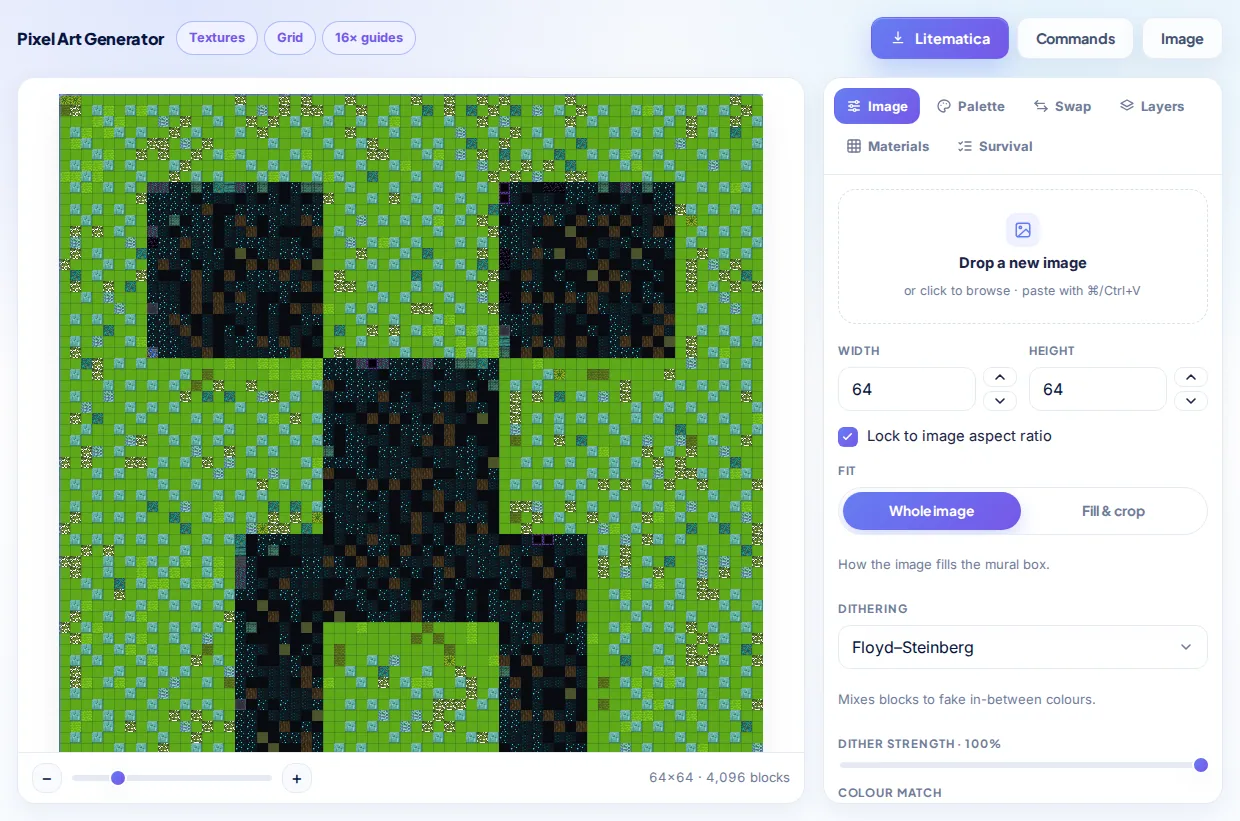This screenshot has width=1240, height=821.
Task: Open the Floyd–Steinberg dithering dropdown
Action: [1023, 647]
